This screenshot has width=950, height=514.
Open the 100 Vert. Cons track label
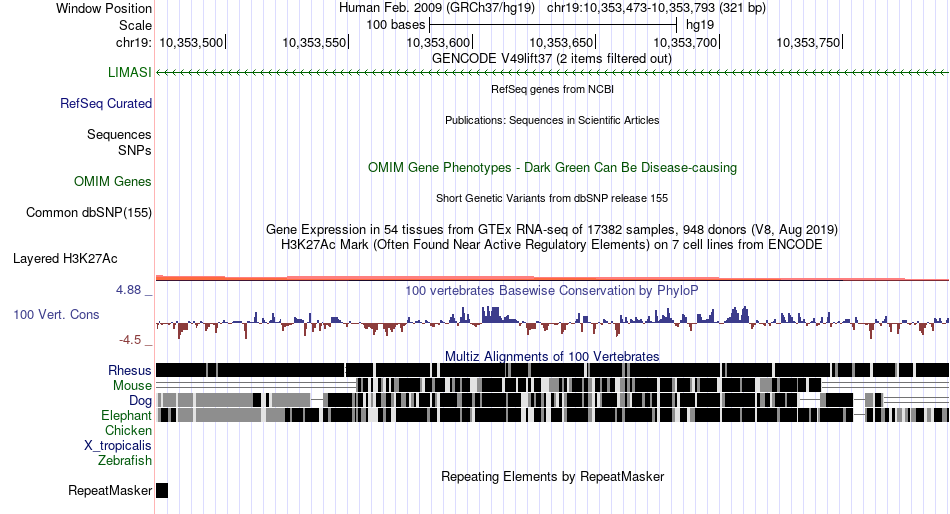[x=56, y=315]
